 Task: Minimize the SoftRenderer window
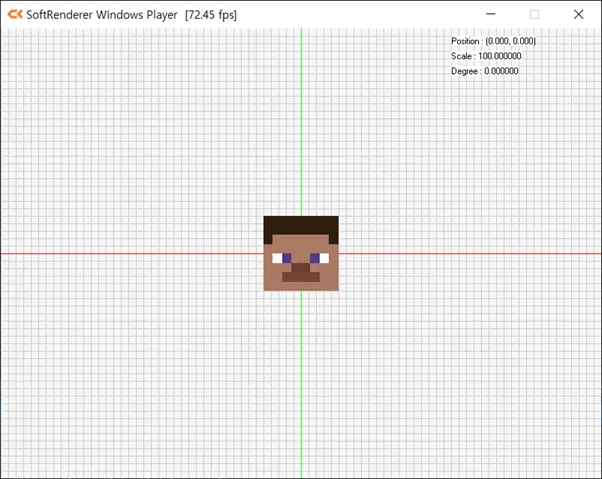pos(491,14)
